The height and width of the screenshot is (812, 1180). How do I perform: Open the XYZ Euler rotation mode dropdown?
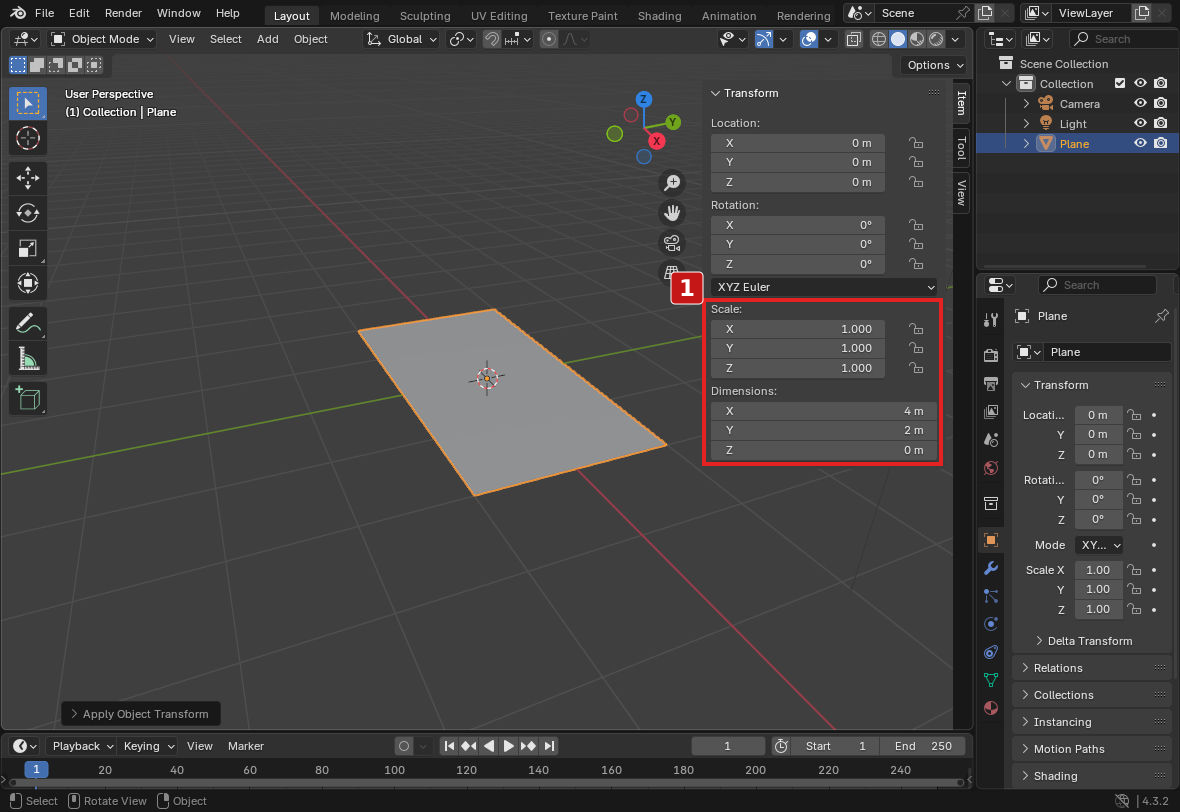click(x=824, y=287)
